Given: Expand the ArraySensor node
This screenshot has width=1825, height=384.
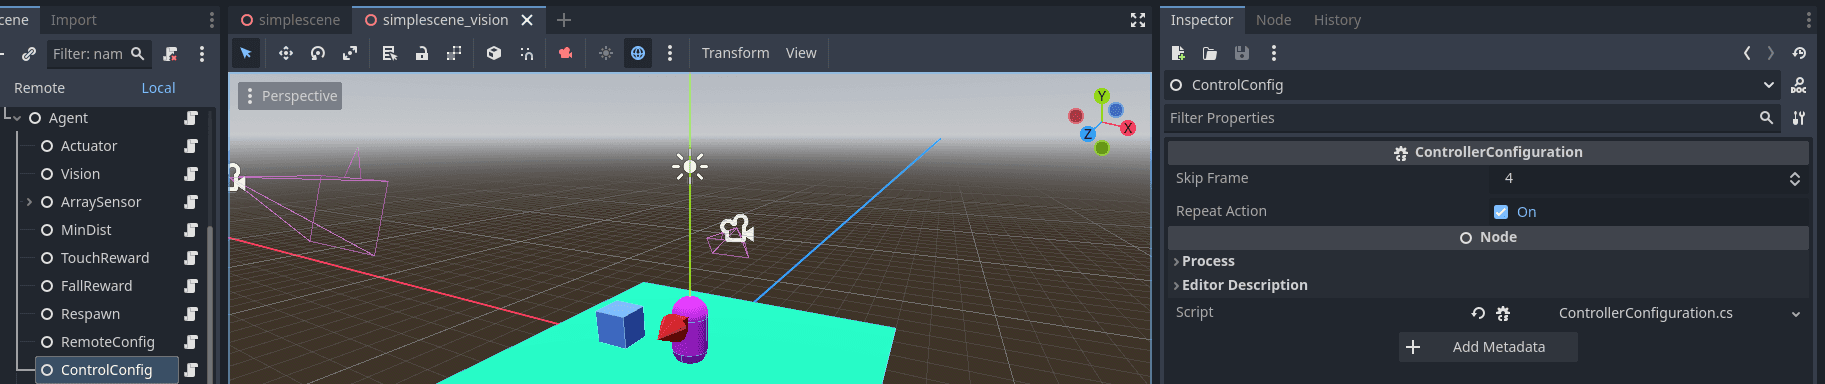Looking at the screenshot, I should [x=29, y=202].
